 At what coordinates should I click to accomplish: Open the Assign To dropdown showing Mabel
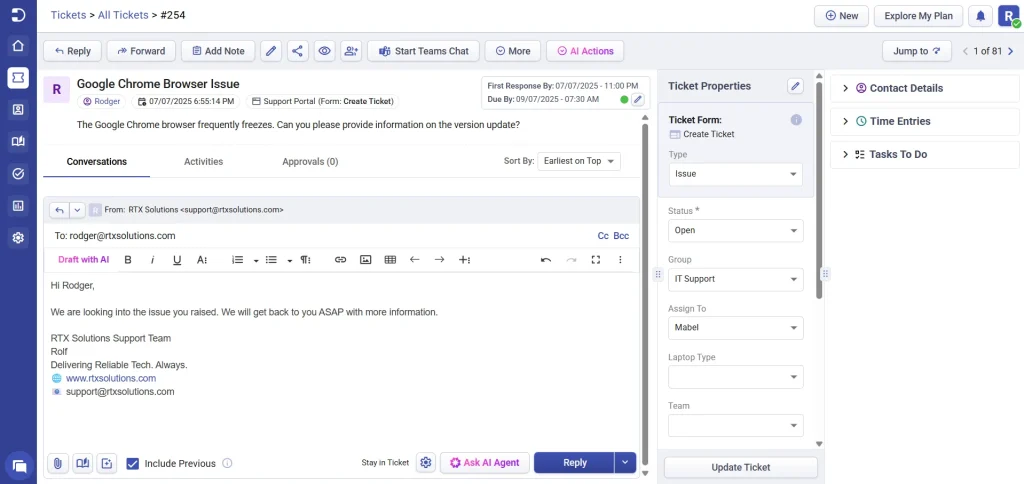(x=735, y=328)
